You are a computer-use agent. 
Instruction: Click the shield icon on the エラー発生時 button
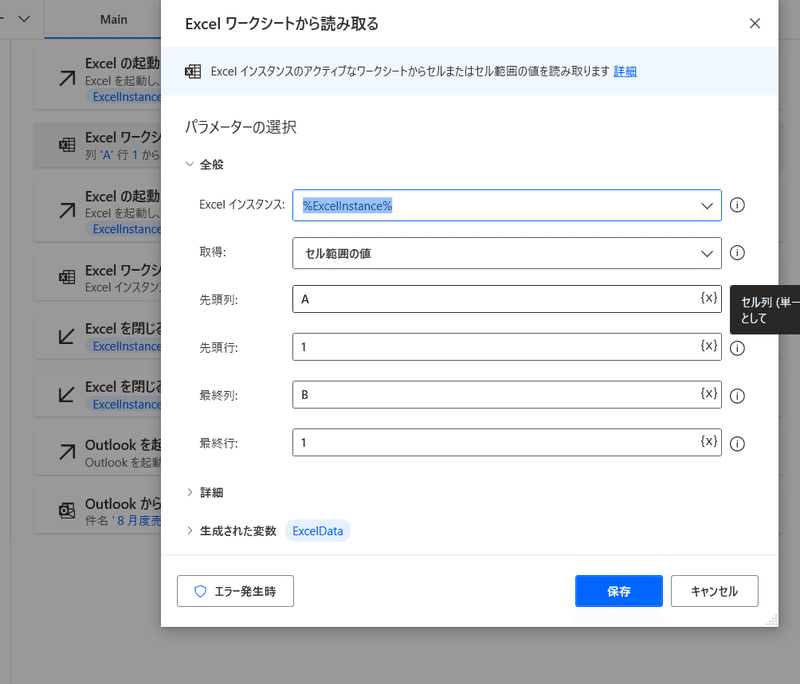(201, 591)
